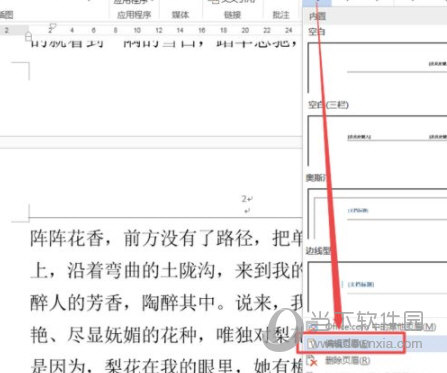The image size is (447, 373).
Task: Click the line starting with 醉人的芳香
Action: pyautogui.click(x=166, y=303)
